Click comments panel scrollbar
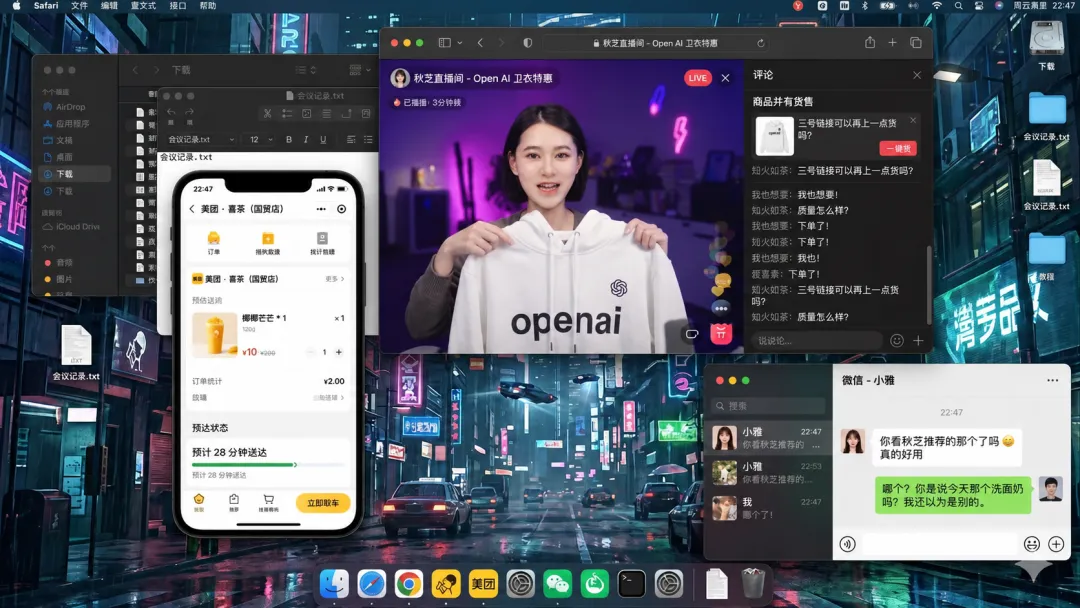The image size is (1080, 608). tap(928, 284)
